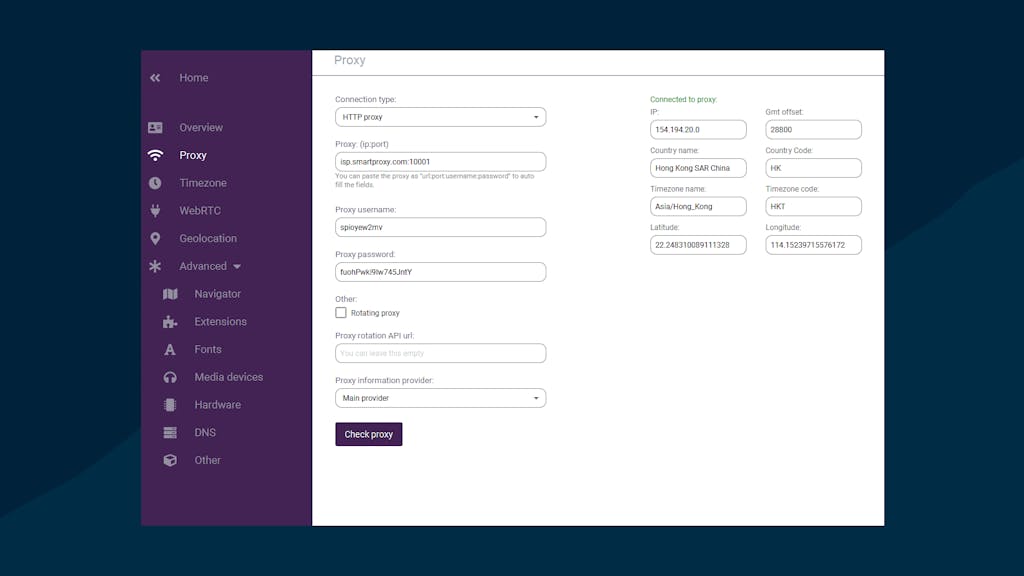The image size is (1024, 576).
Task: Open the Hardware submenu item
Action: [217, 405]
